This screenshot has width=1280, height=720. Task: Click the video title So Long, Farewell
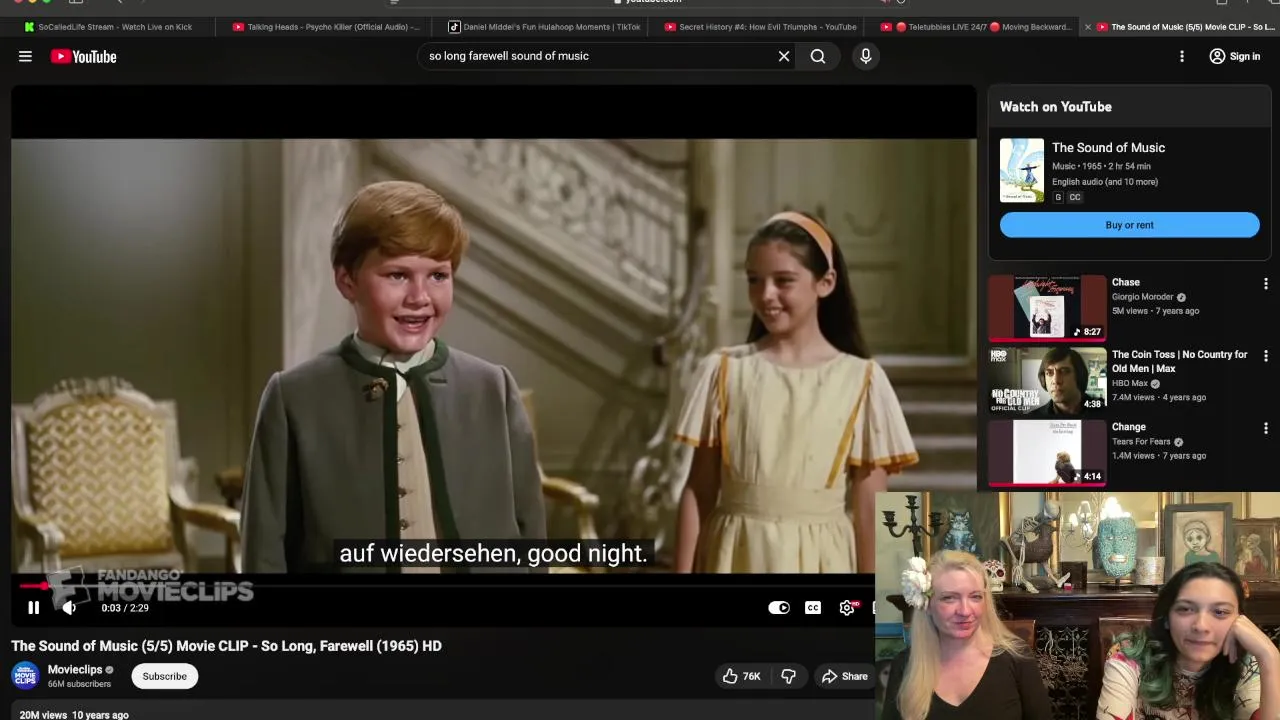pos(227,646)
